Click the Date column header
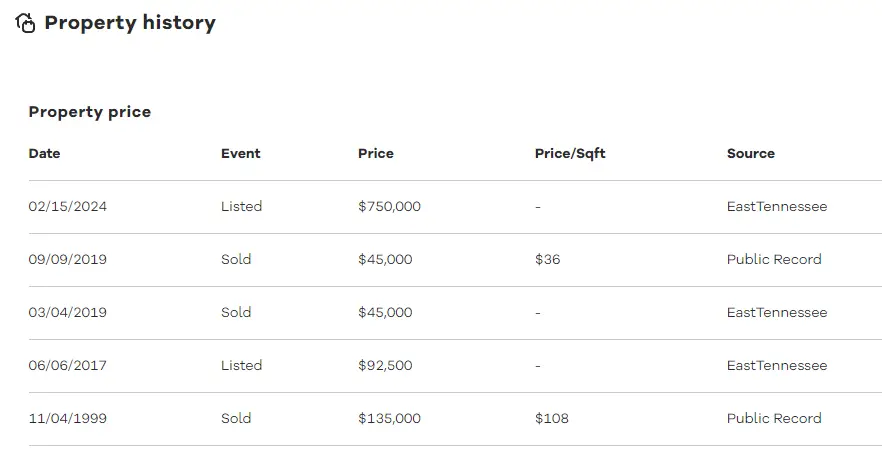 point(44,154)
